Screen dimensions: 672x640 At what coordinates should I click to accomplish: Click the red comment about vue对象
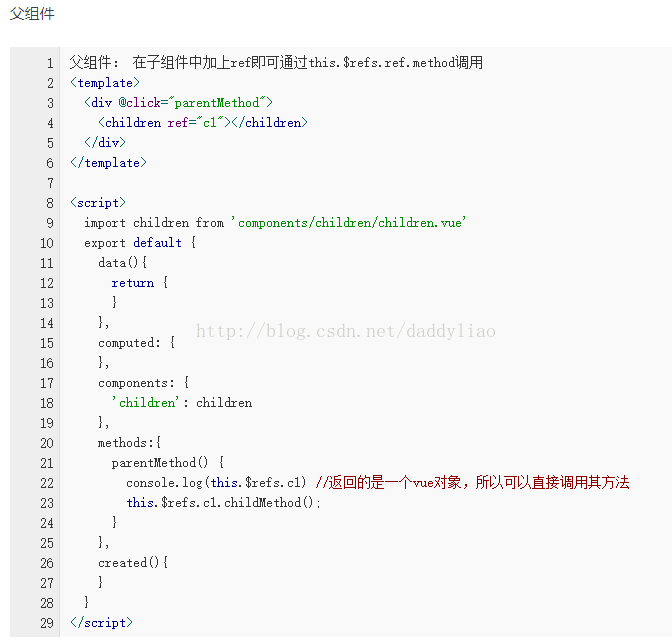pos(473,483)
